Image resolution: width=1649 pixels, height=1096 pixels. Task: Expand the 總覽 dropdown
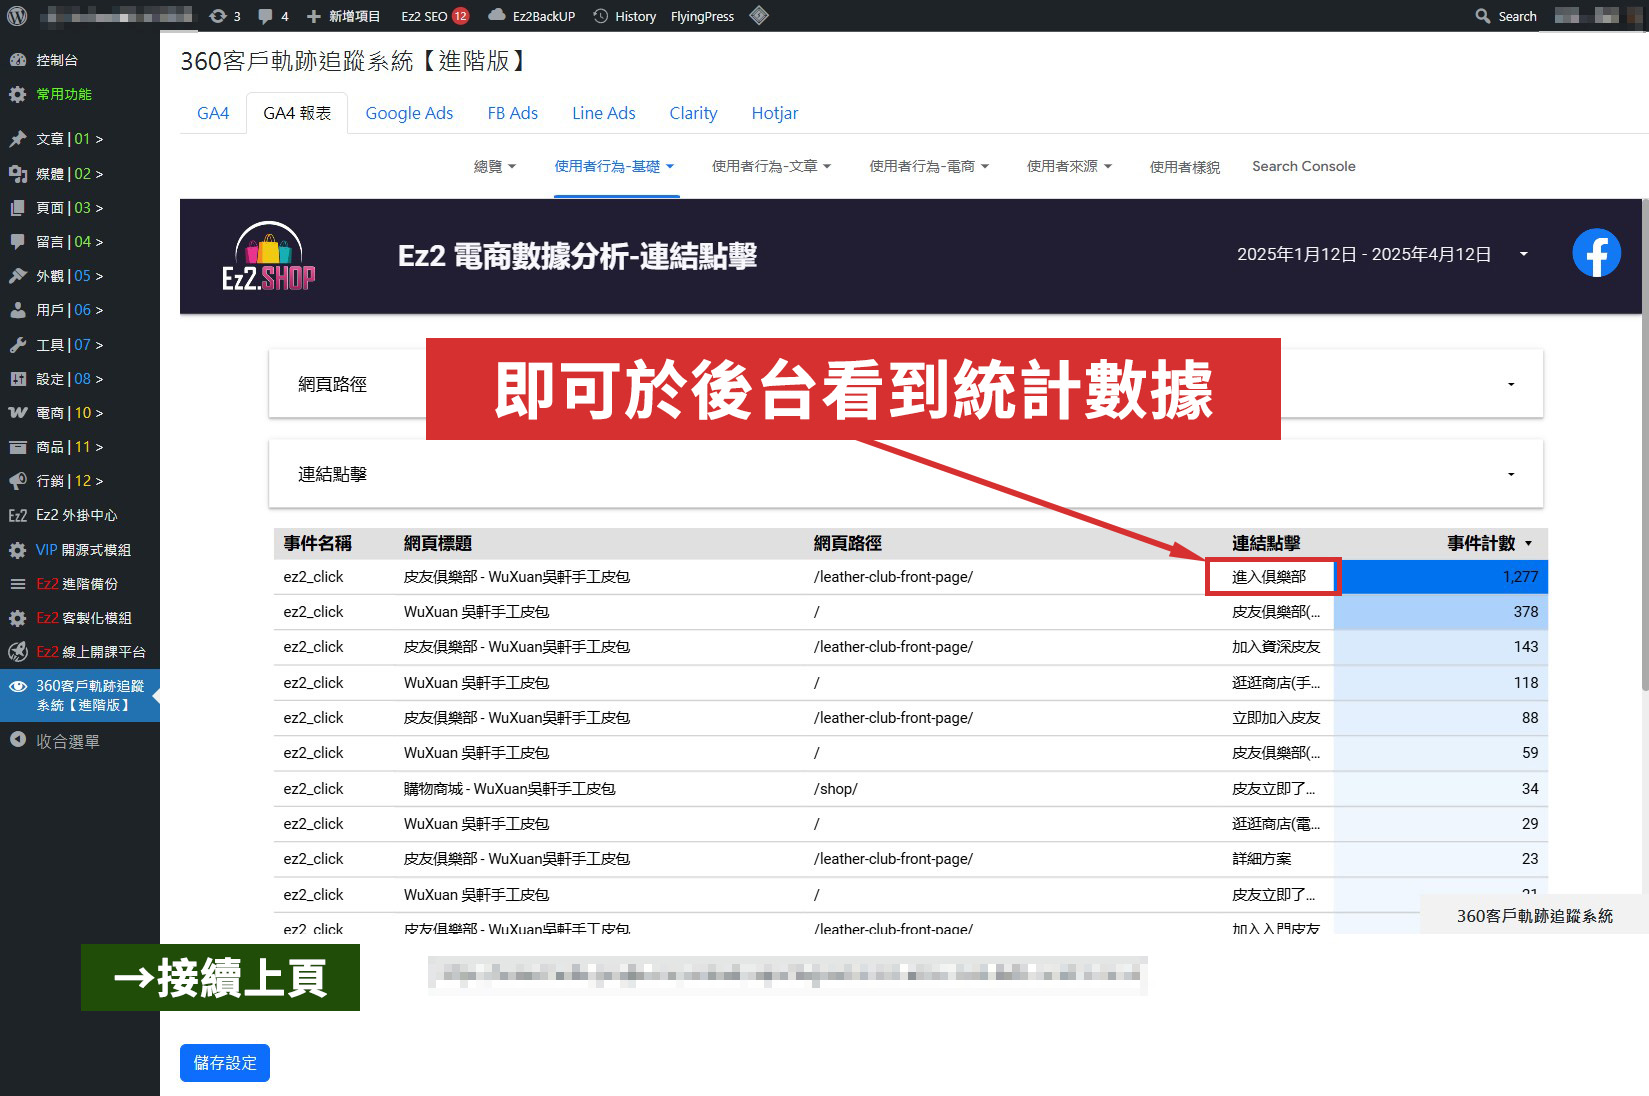pos(495,166)
